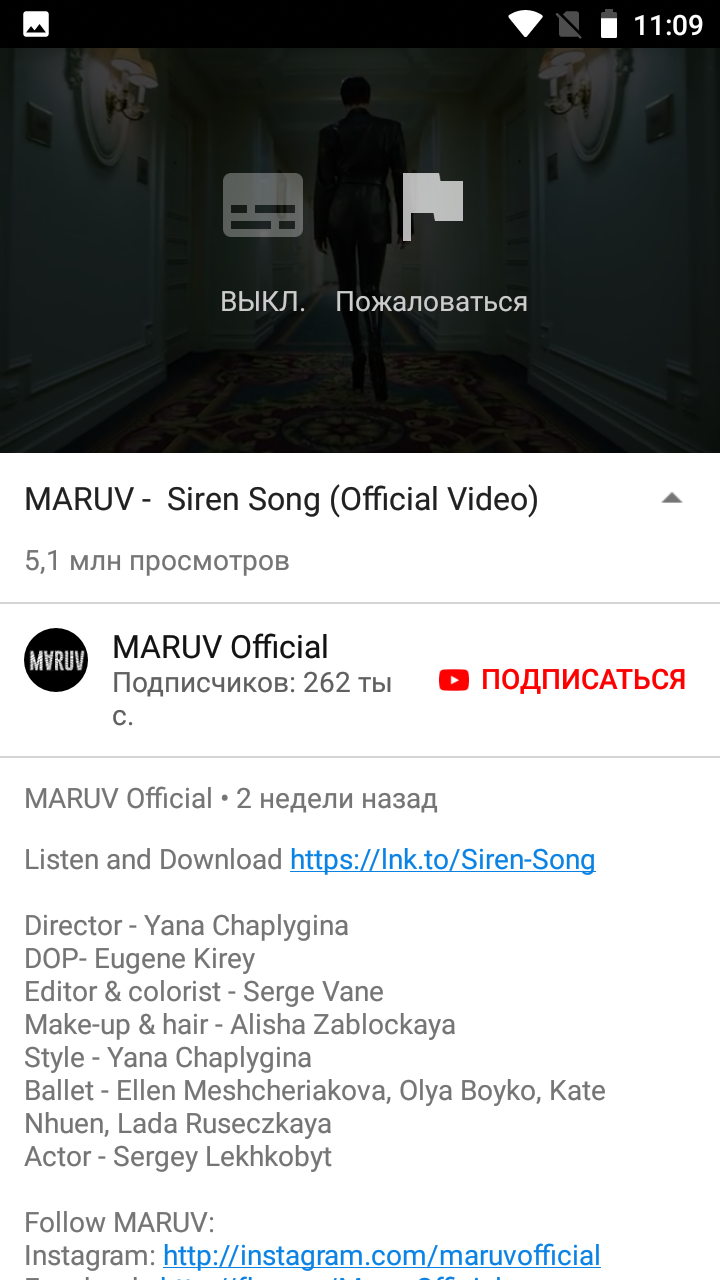The width and height of the screenshot is (720, 1280).
Task: Tap the subscriber count Подписчиков: 262 тыс.
Action: pyautogui.click(x=252, y=699)
